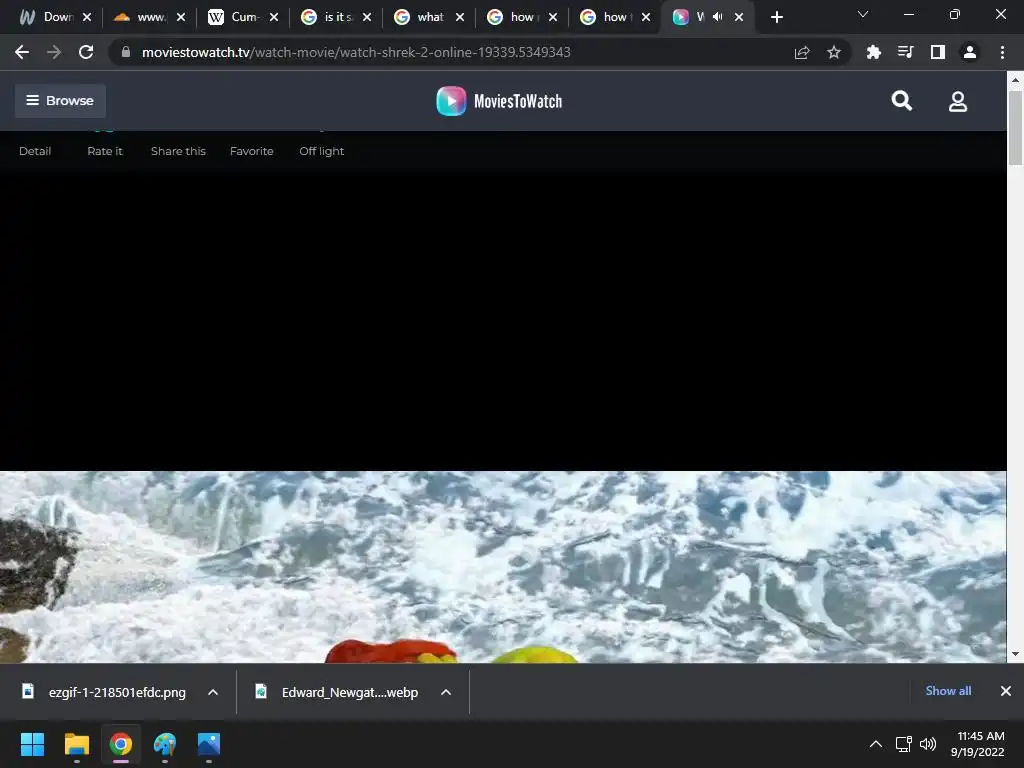Viewport: 1024px width, 768px height.
Task: Open the Chrome profile icon
Action: coord(970,52)
